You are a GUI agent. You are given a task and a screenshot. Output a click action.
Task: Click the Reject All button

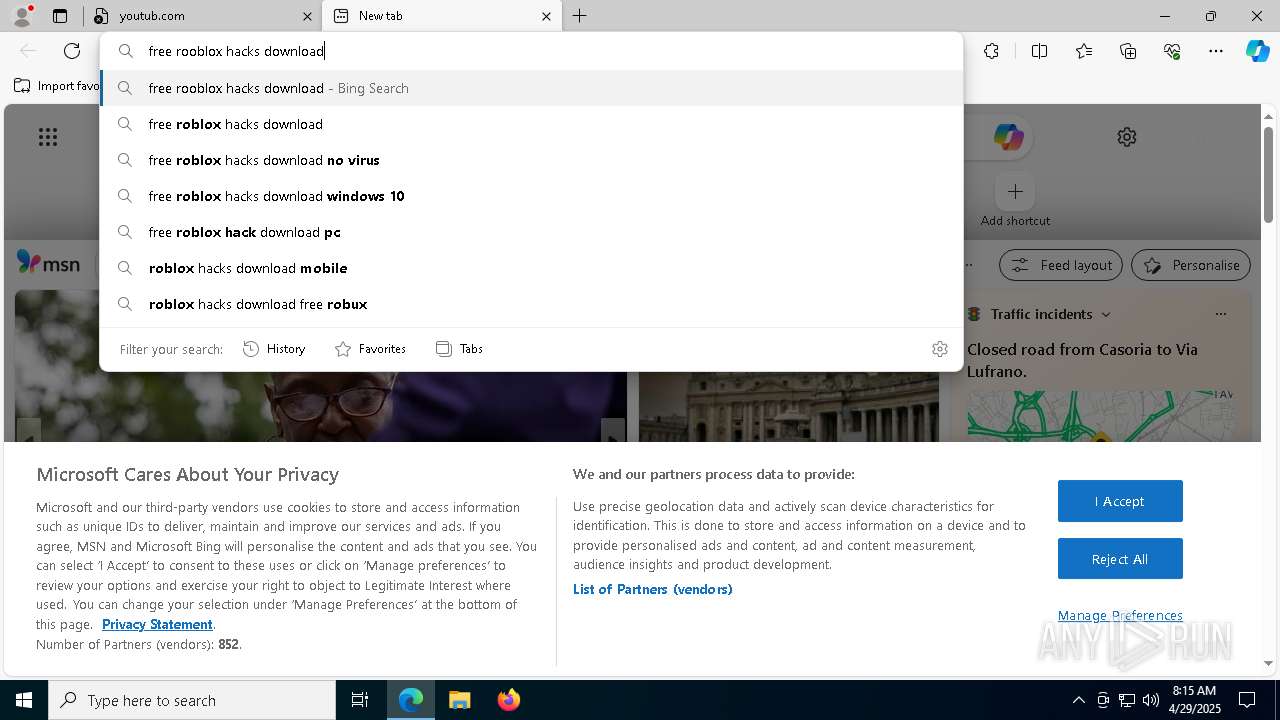[1120, 559]
